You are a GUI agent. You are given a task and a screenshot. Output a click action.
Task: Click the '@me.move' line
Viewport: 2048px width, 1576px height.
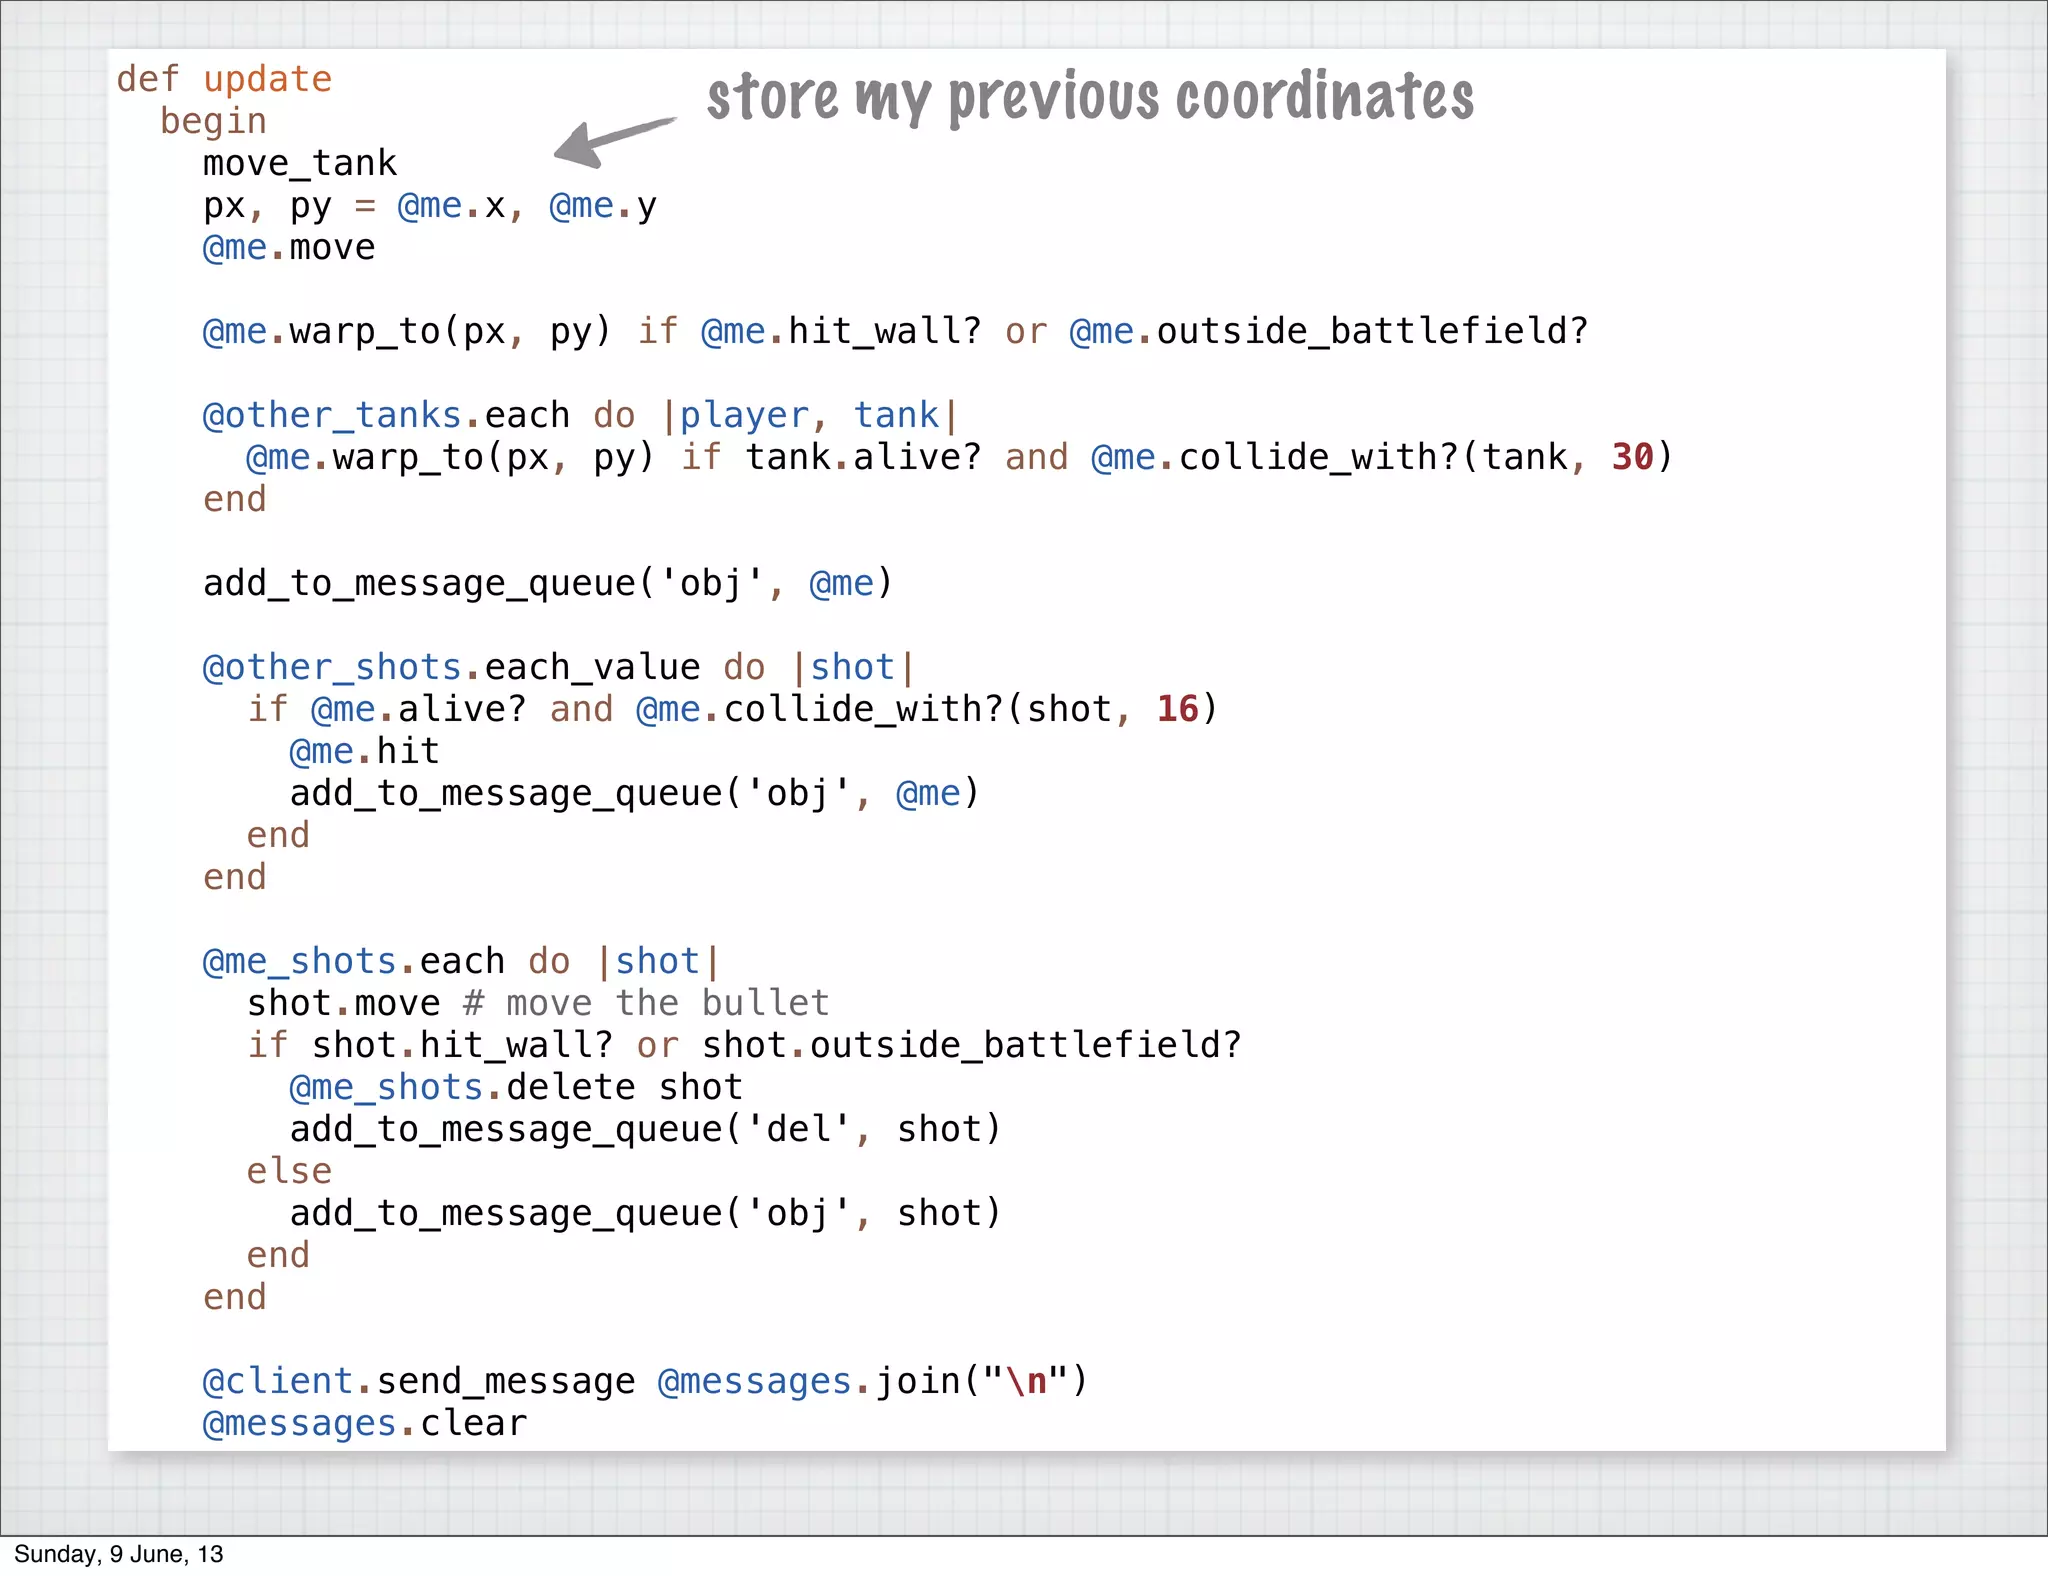pyautogui.click(x=289, y=248)
